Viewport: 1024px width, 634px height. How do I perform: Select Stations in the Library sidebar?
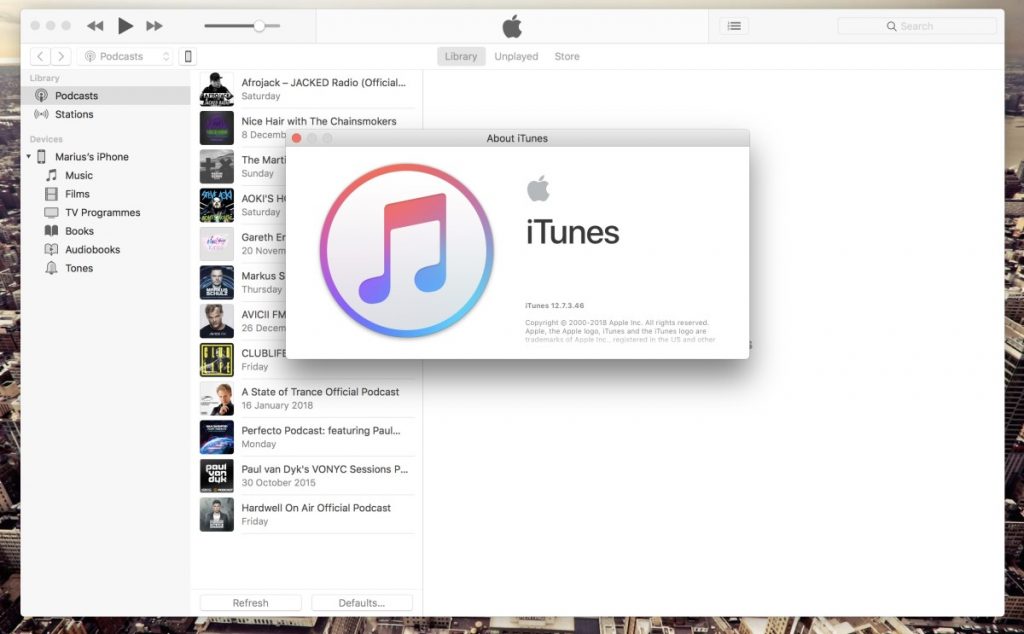pyautogui.click(x=74, y=115)
